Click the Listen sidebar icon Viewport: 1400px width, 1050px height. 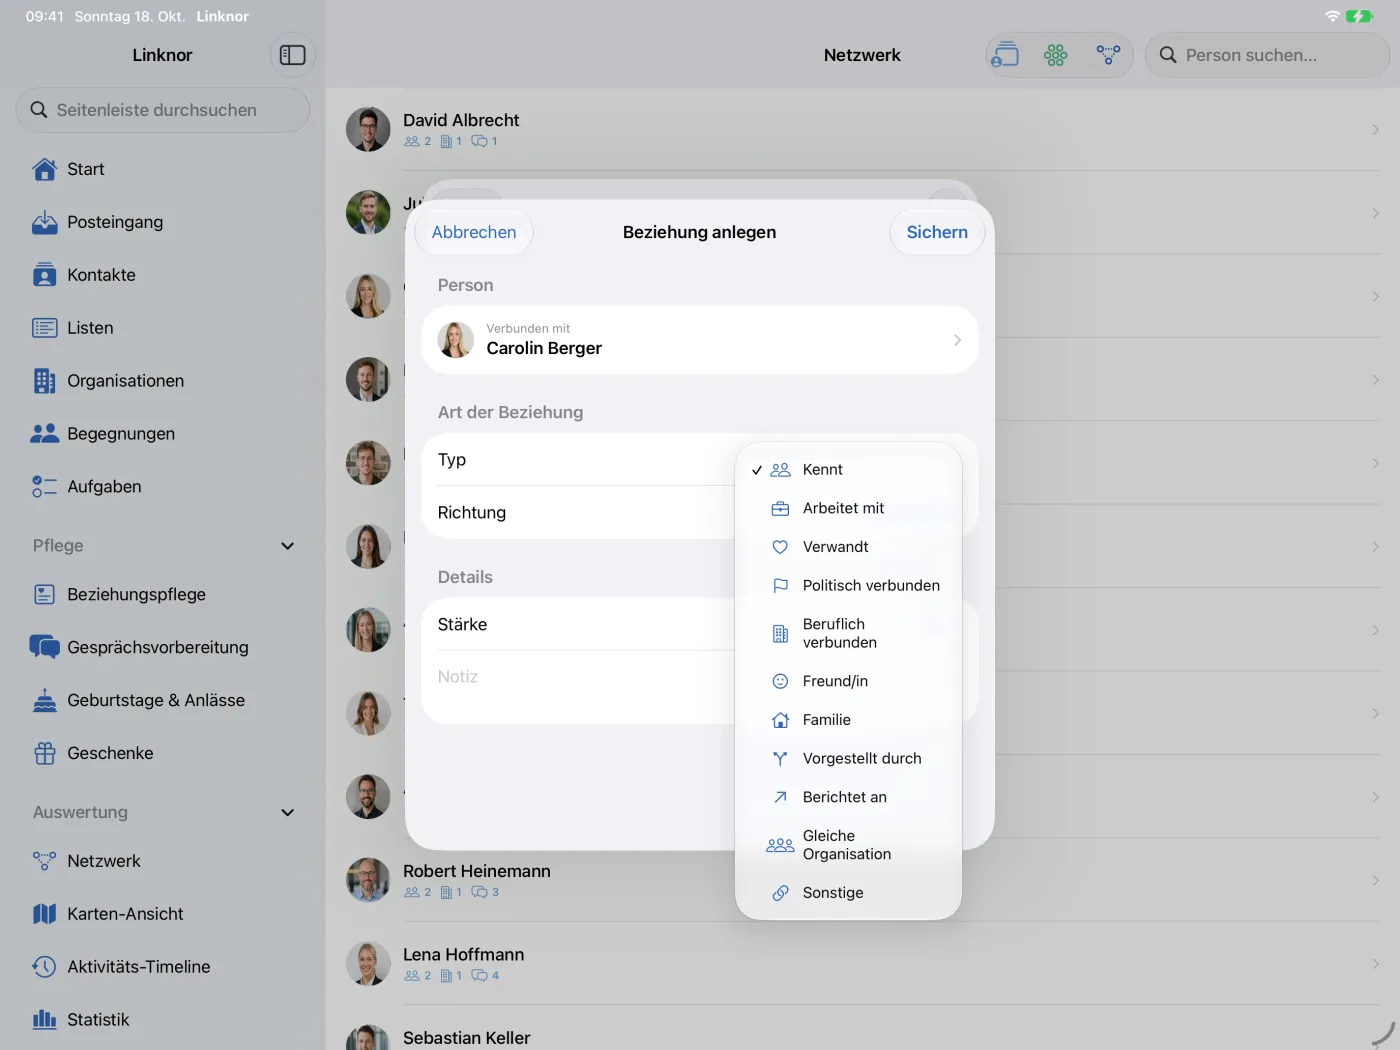click(45, 328)
